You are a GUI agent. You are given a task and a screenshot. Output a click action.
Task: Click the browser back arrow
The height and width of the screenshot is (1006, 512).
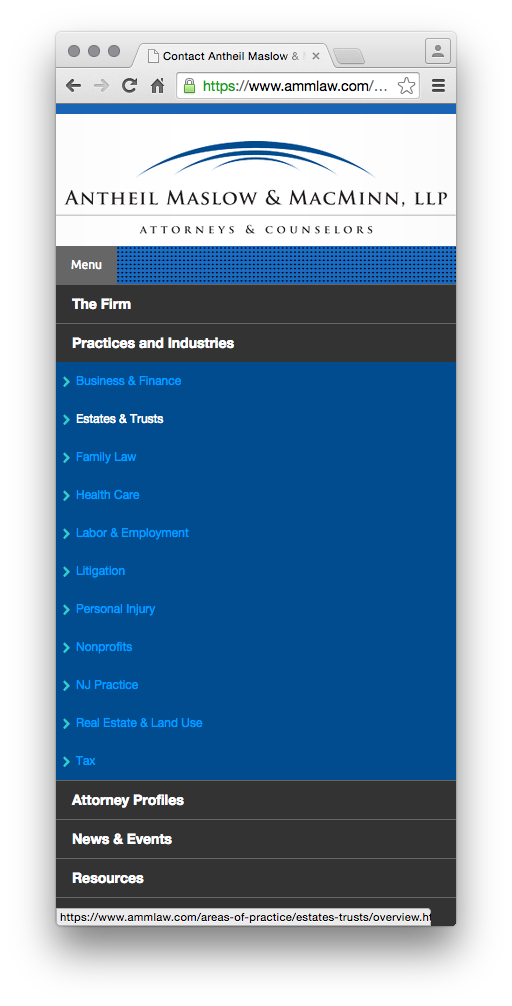point(73,86)
